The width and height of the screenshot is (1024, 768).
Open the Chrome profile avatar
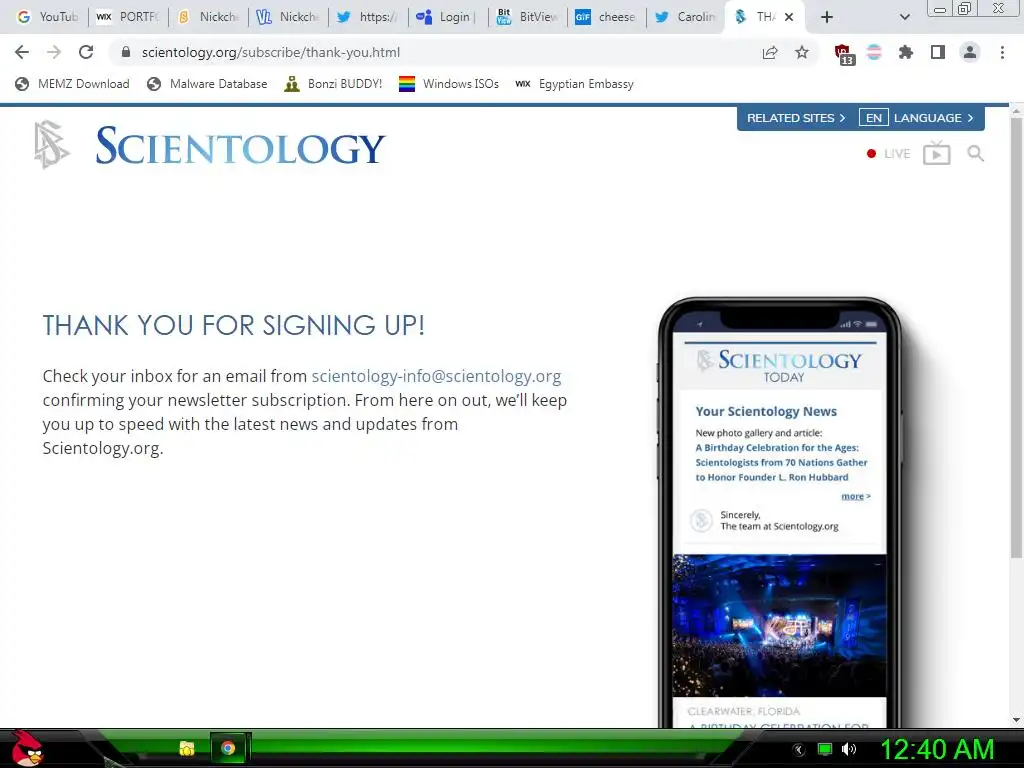coord(970,52)
